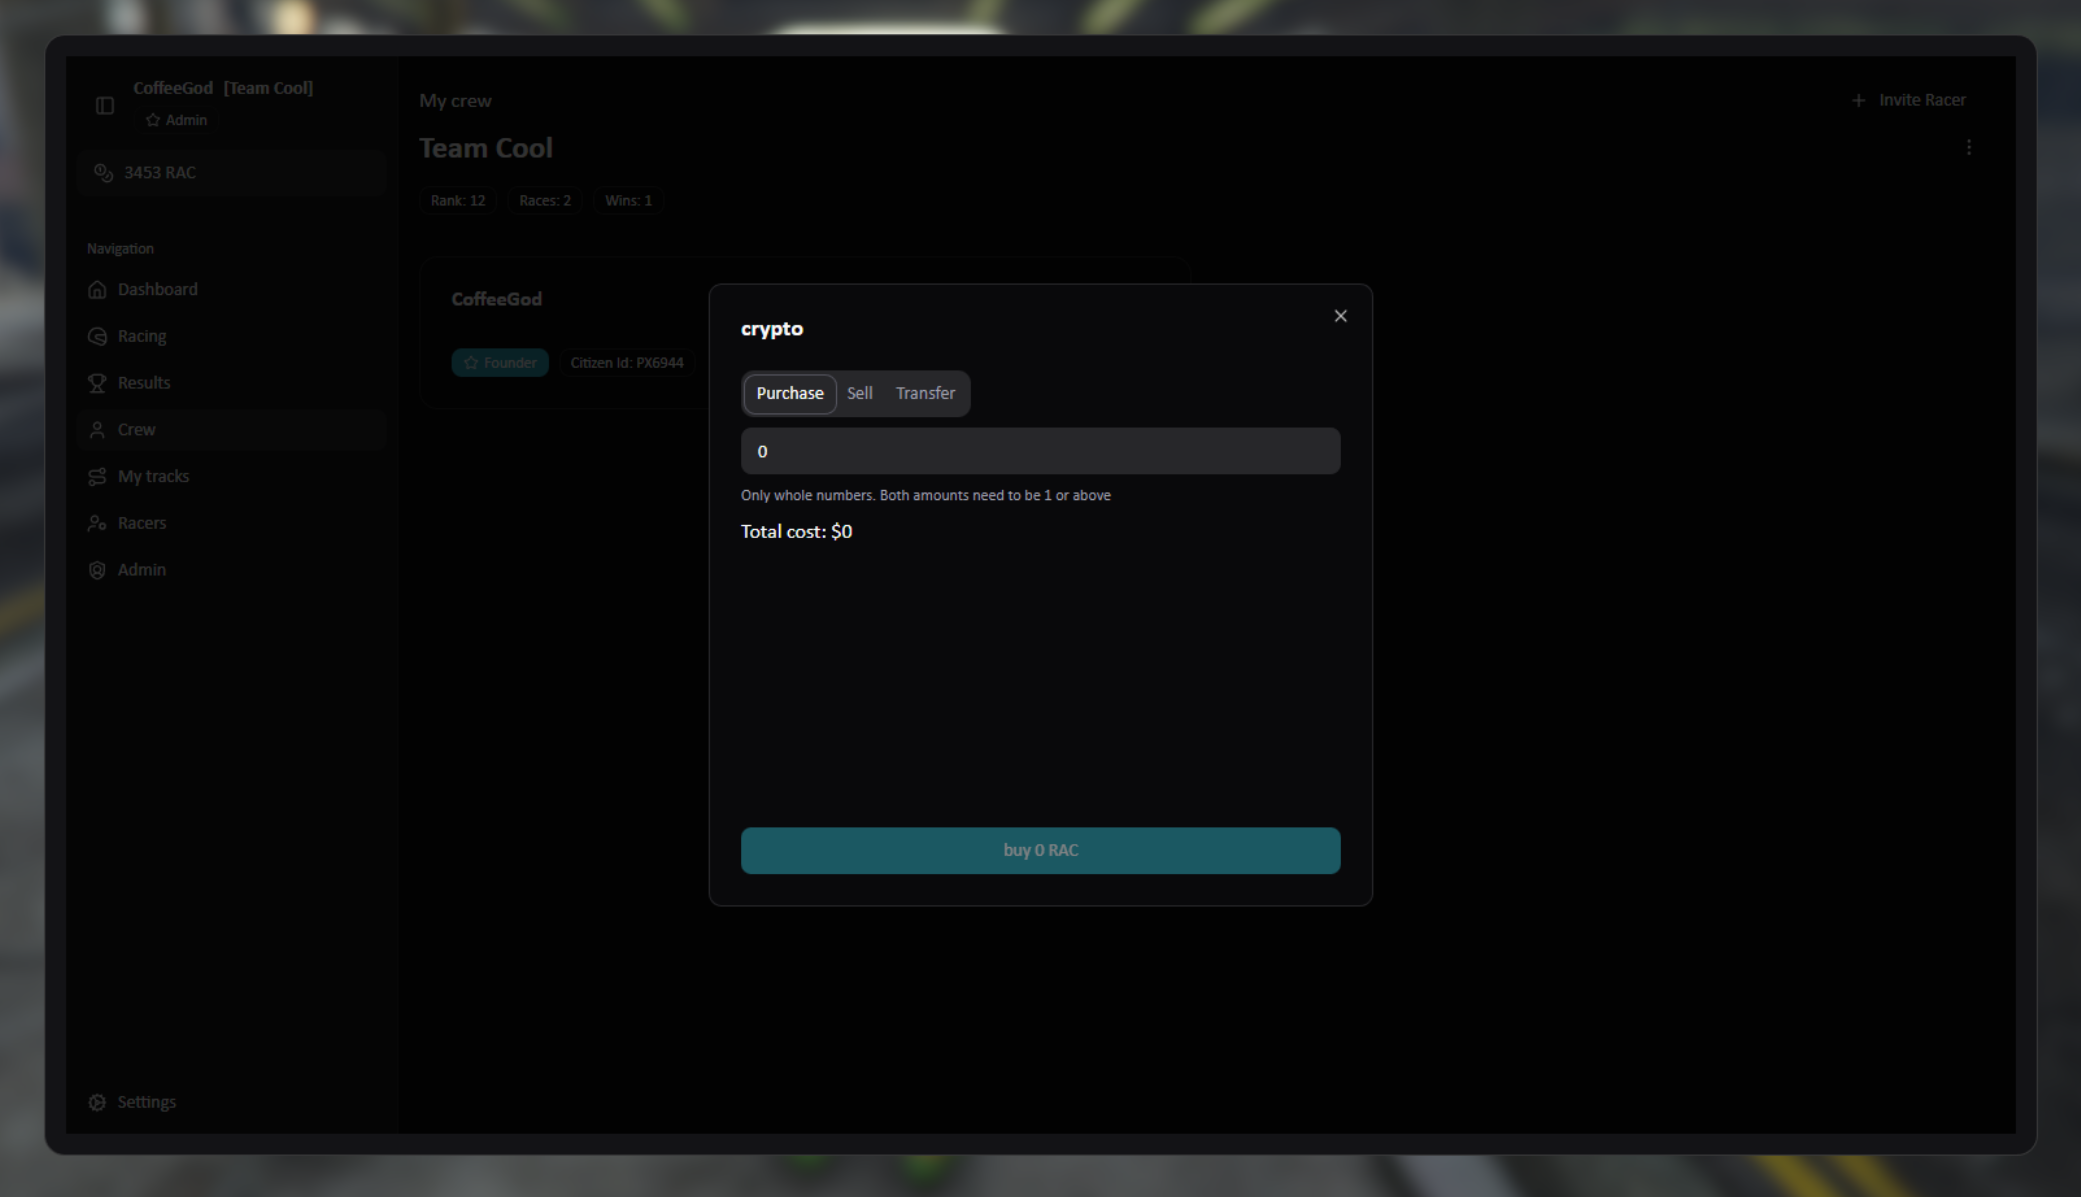Open Settings gear in sidebar
This screenshot has height=1197, width=2081.
[x=145, y=1101]
